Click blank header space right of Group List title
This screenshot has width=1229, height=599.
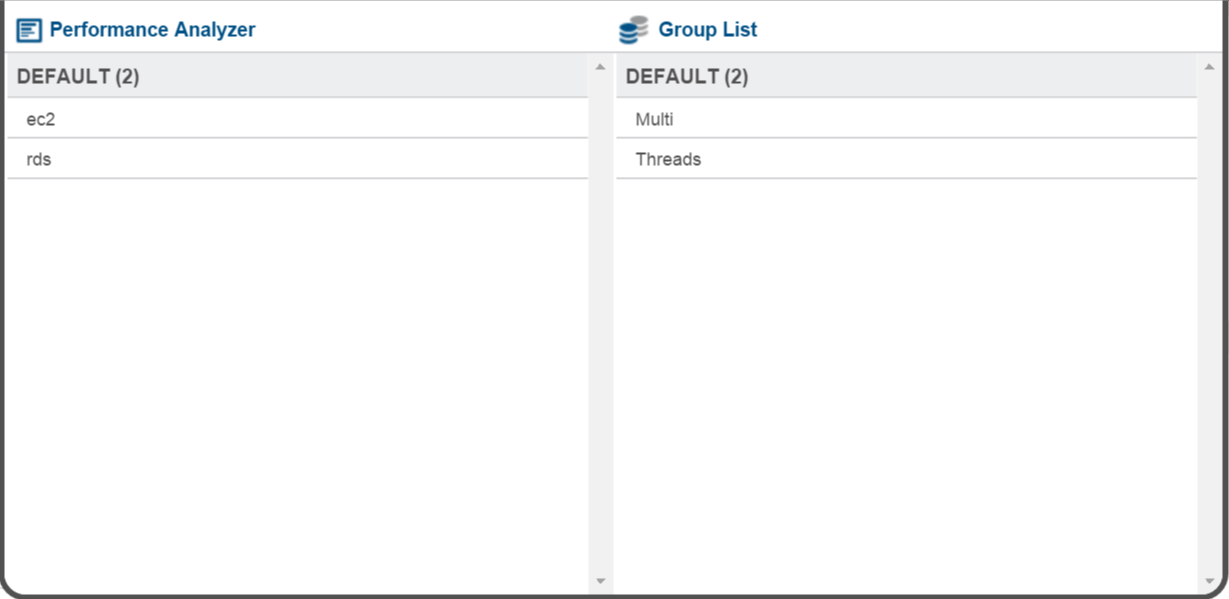pyautogui.click(x=990, y=30)
